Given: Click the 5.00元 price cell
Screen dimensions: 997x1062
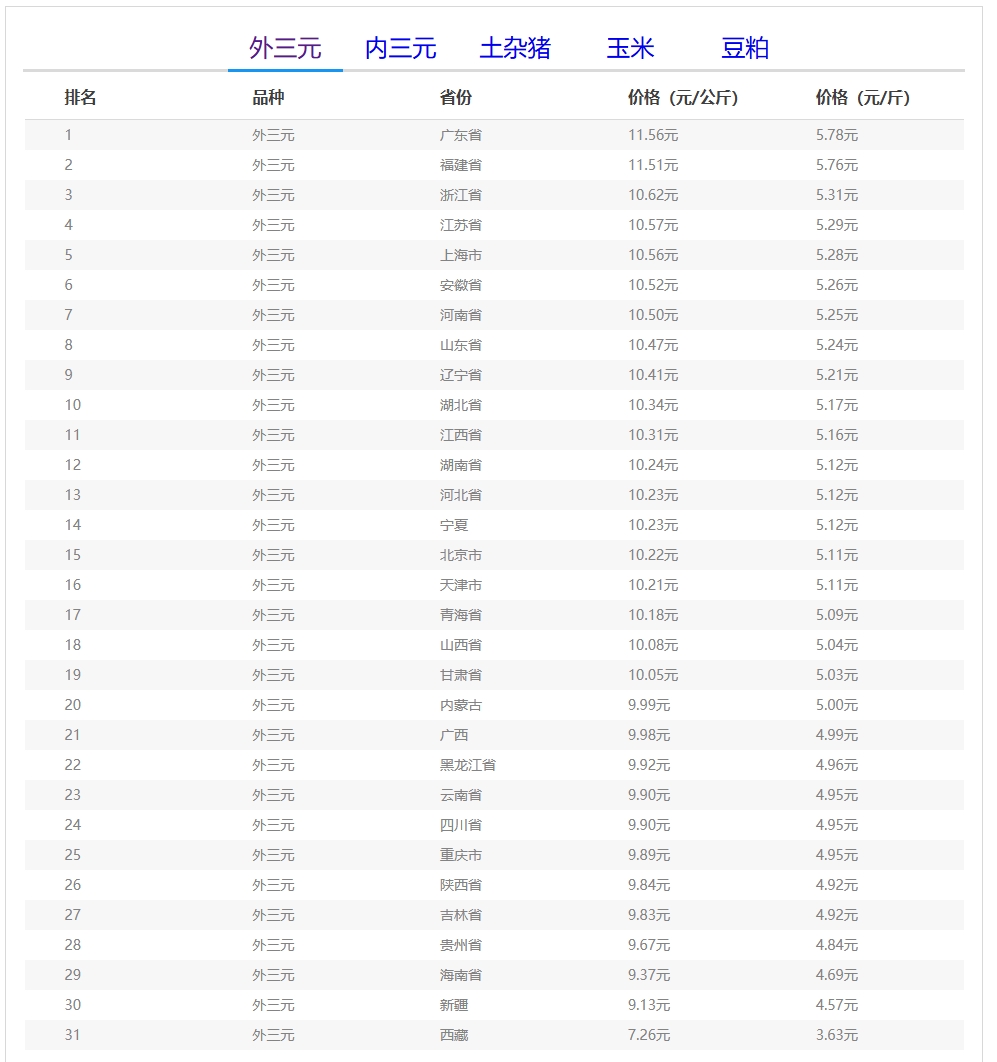Looking at the screenshot, I should click(x=836, y=705).
